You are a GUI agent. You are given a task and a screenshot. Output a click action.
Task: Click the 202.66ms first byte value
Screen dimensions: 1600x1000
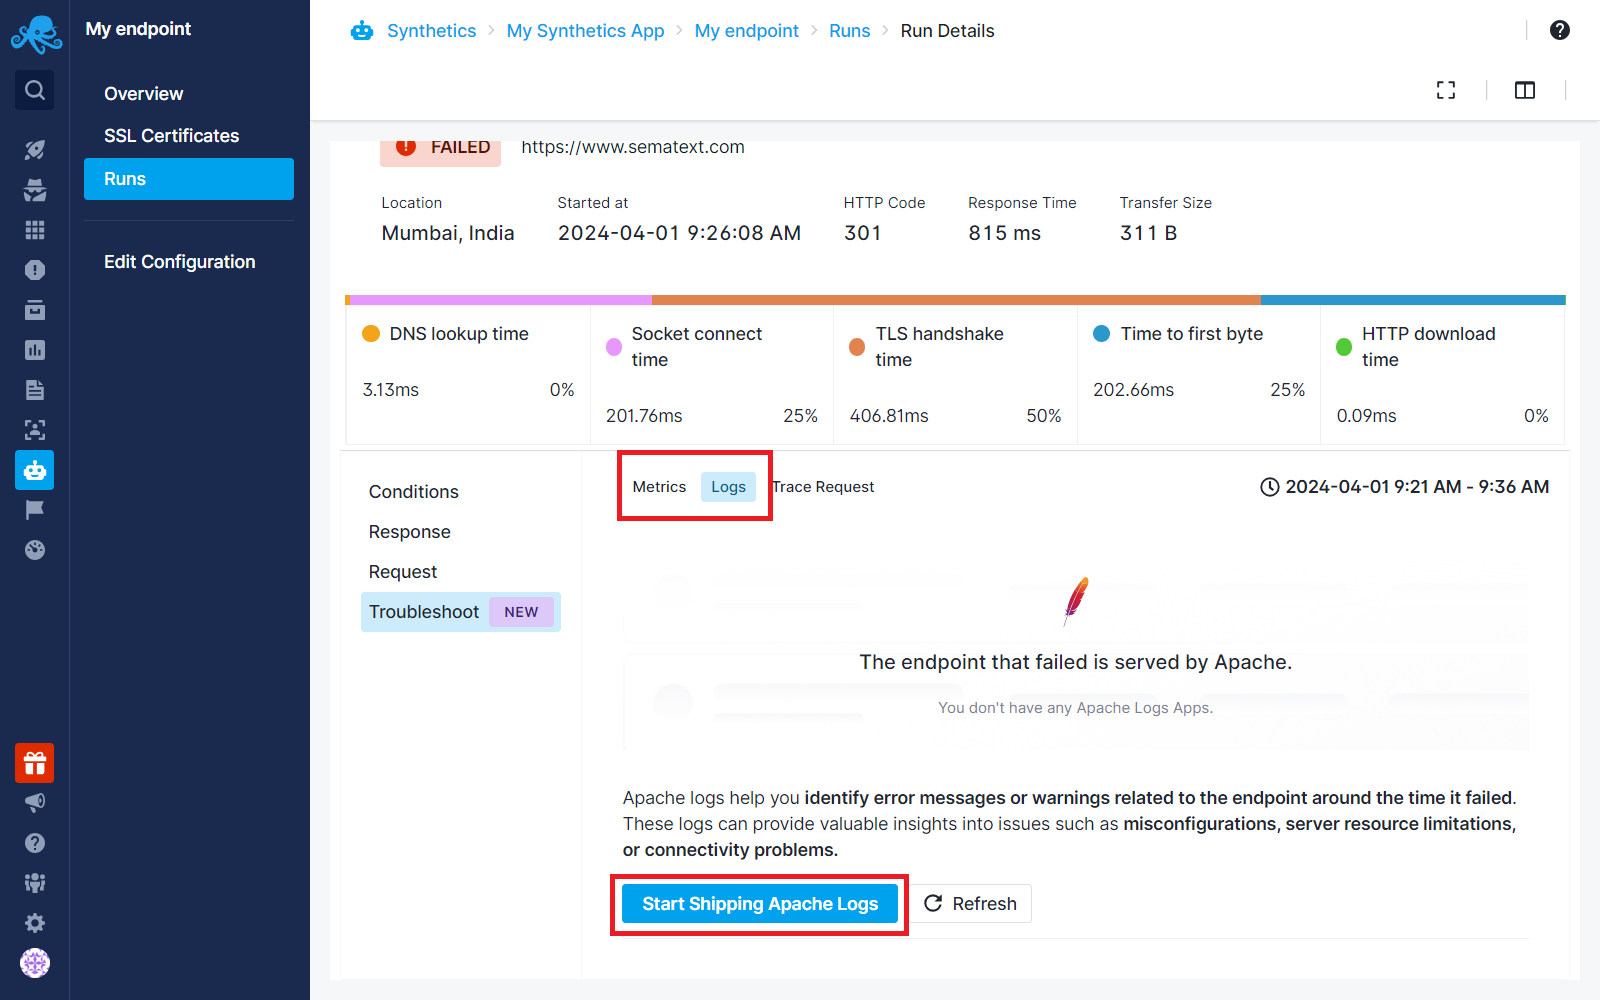(1133, 390)
